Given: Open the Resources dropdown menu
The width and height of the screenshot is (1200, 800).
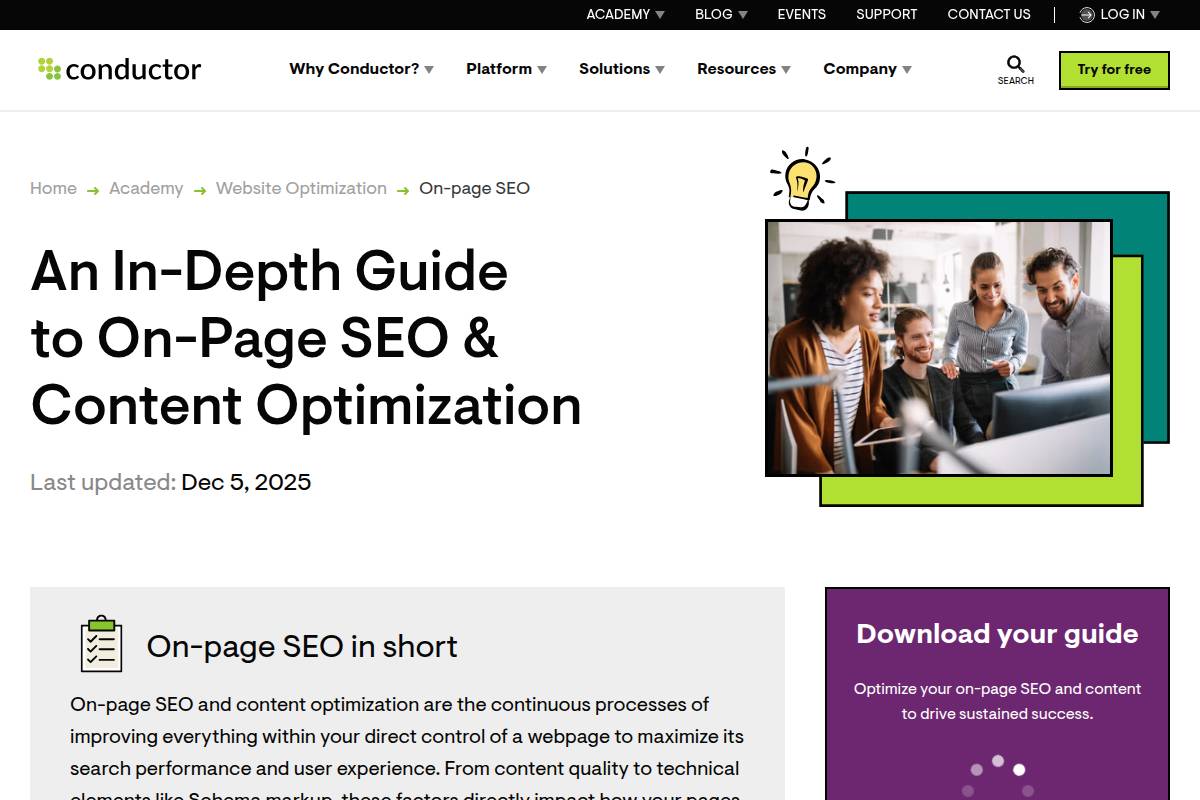Looking at the screenshot, I should click(743, 69).
